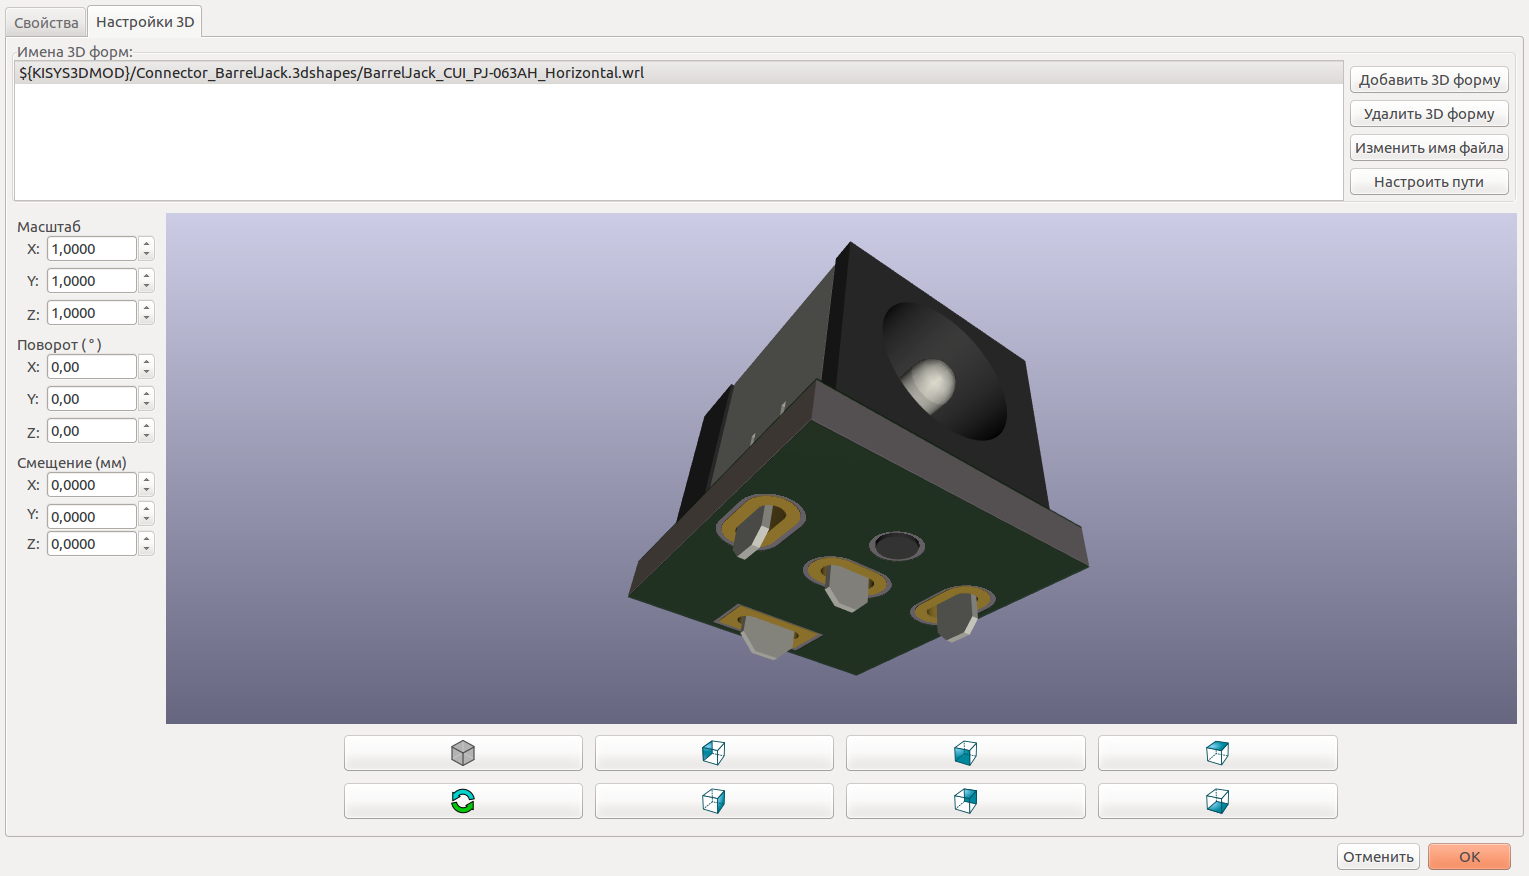1529x876 pixels.
Task: Click the back-face view cube icon
Action: 965,801
